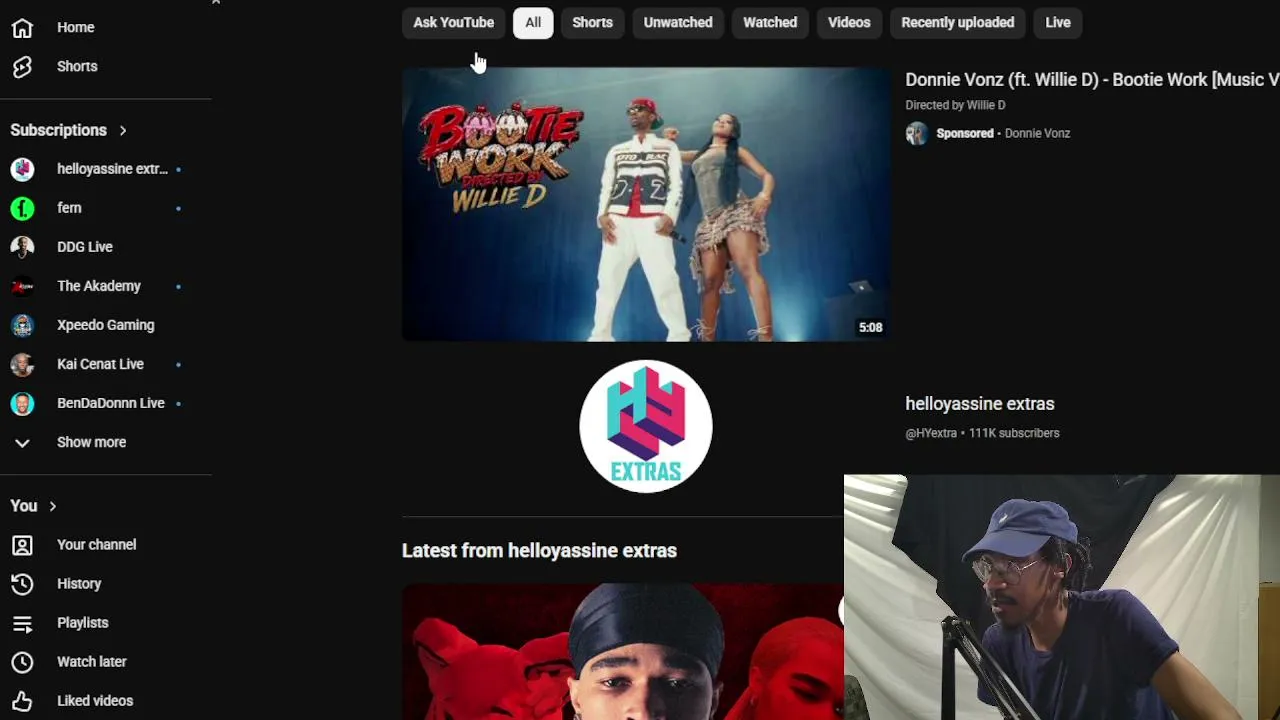The width and height of the screenshot is (1280, 720).
Task: Open the helloyassine EXTRAS channel logo
Action: 646,426
